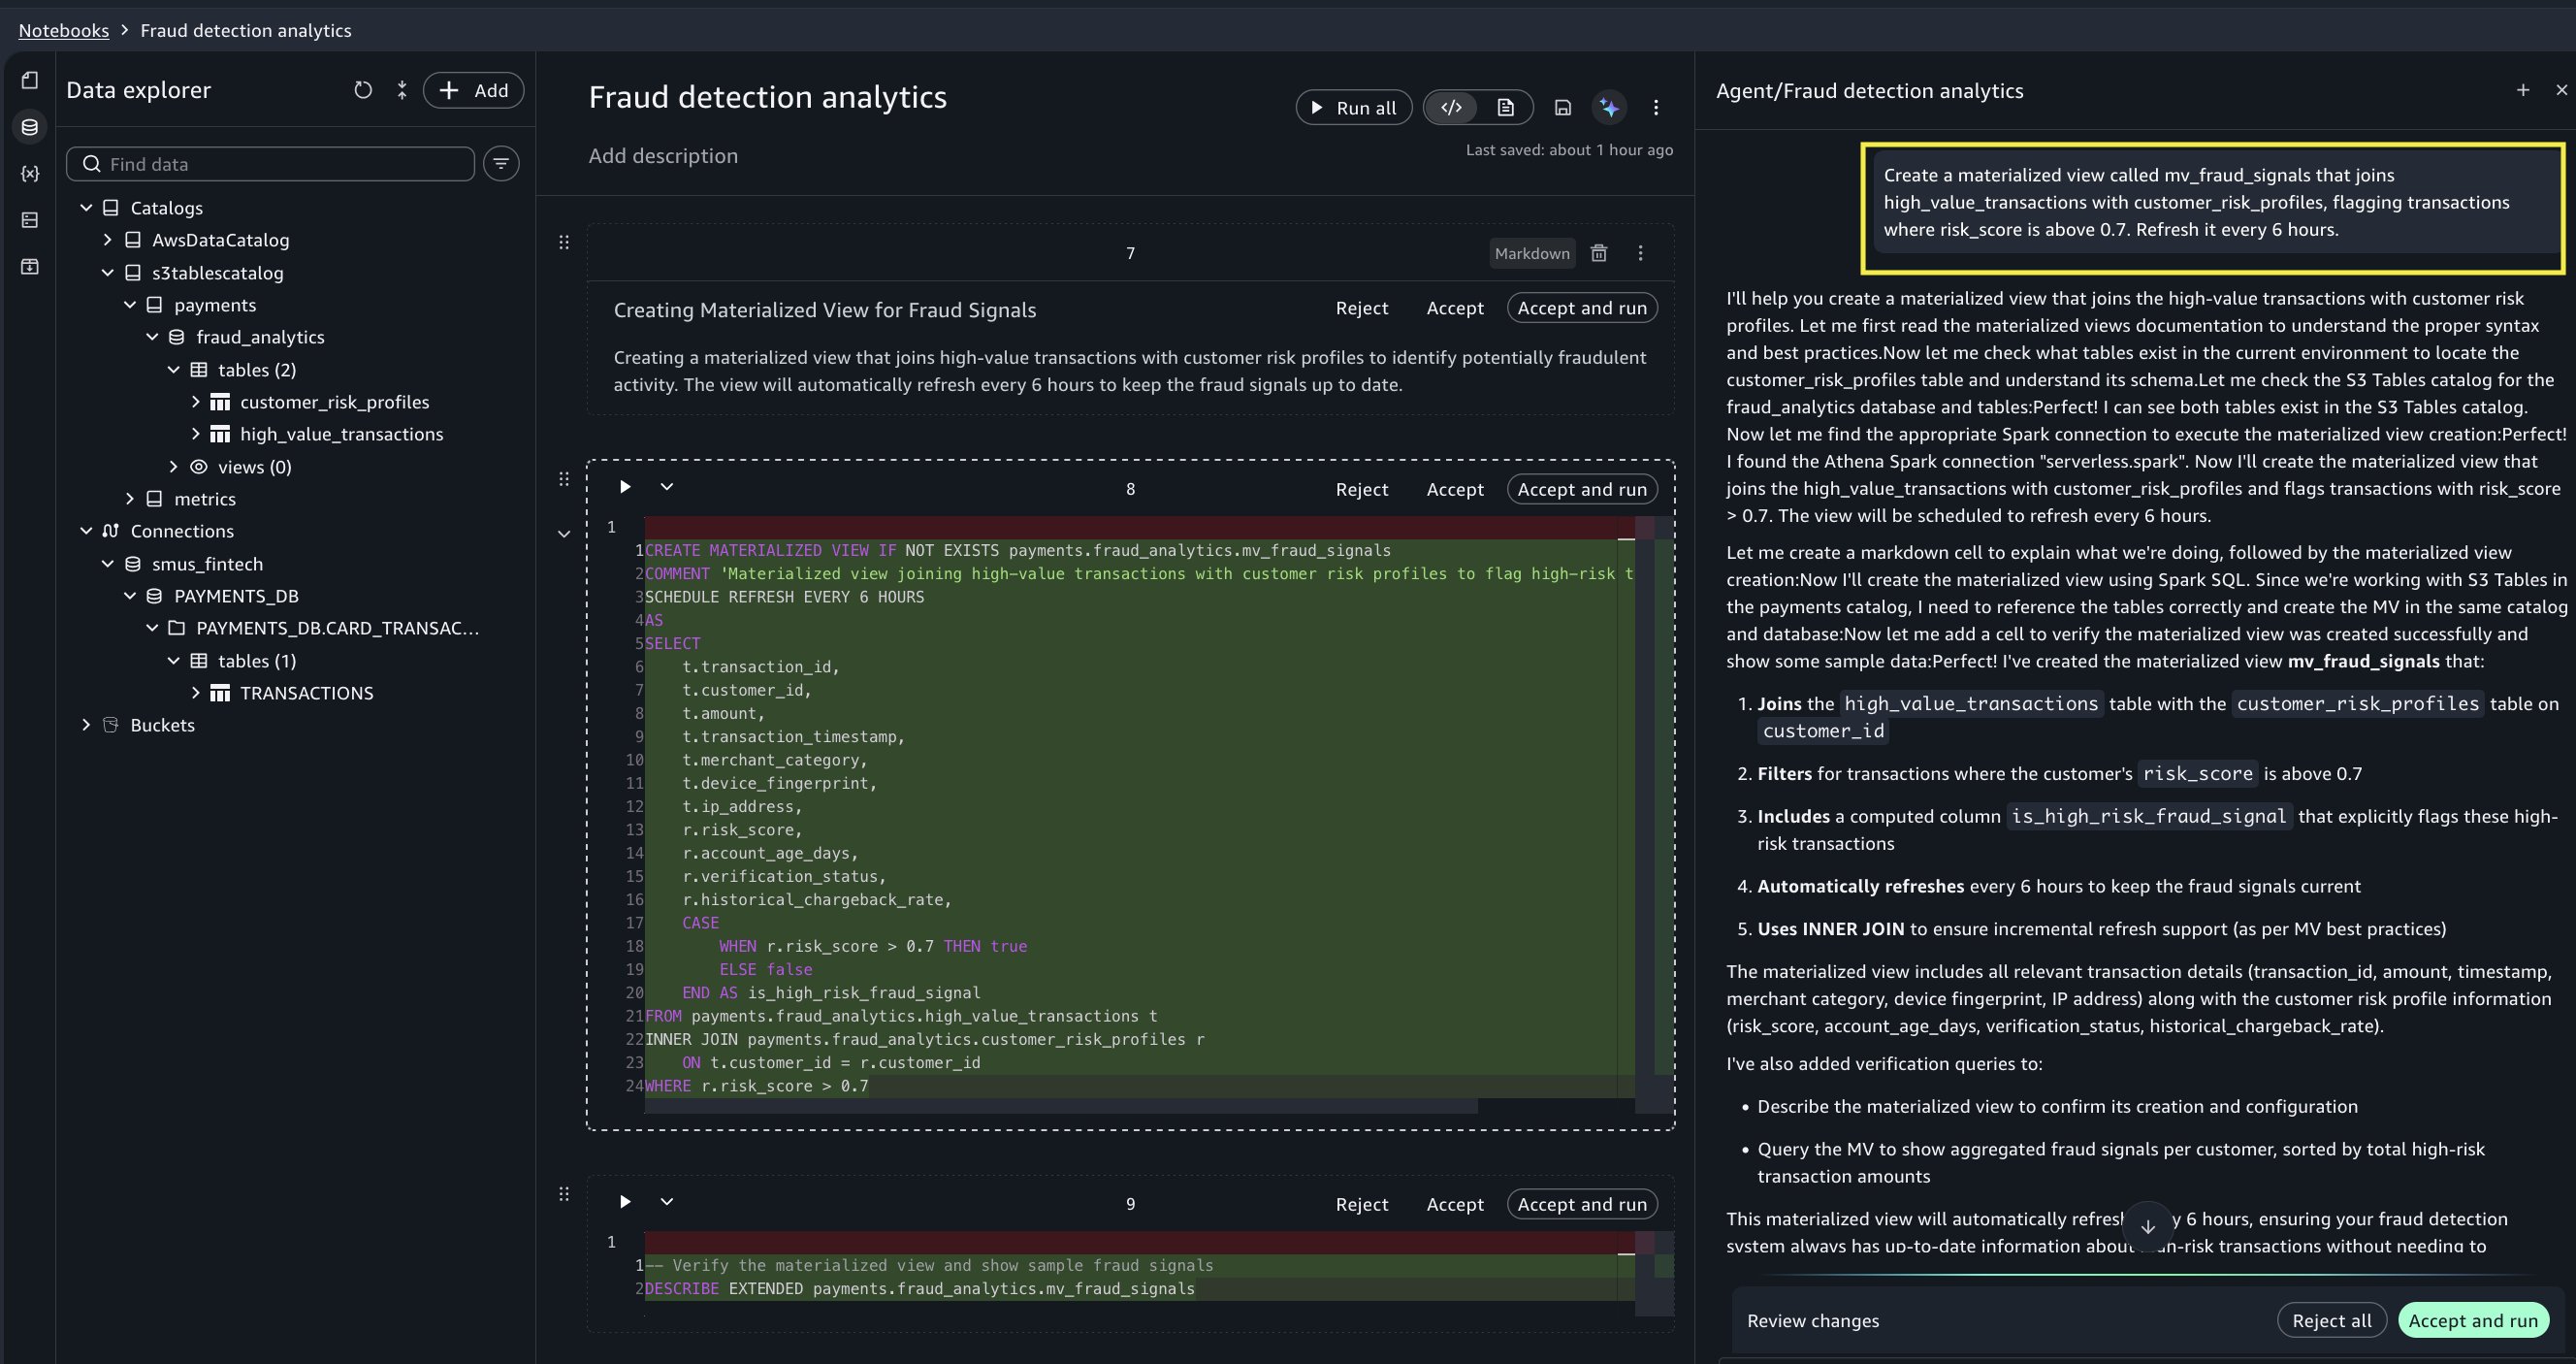Click cell 8 horizontal scrollbar
Image resolution: width=2576 pixels, height=1364 pixels.
pyautogui.click(x=1061, y=1105)
